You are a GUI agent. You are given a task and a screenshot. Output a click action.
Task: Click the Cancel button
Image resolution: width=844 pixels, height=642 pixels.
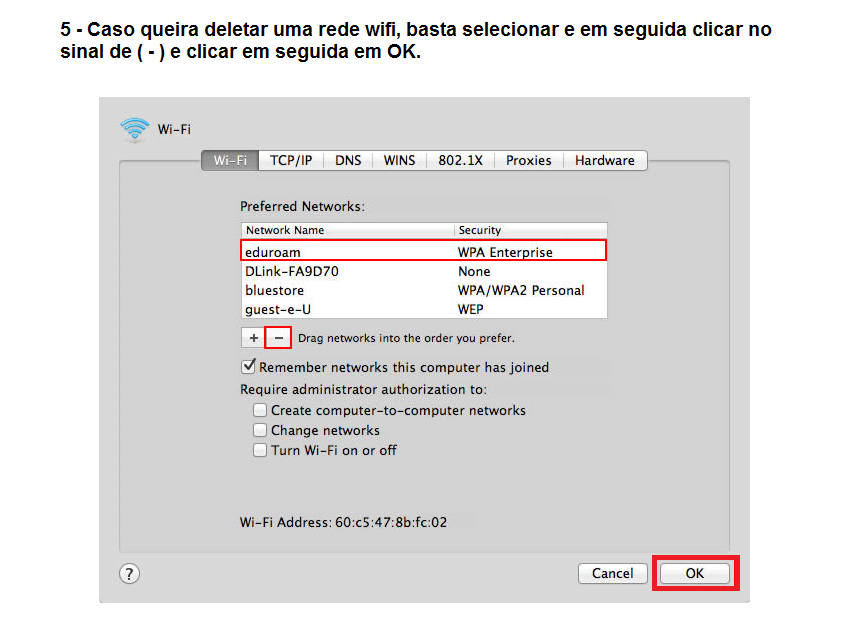click(612, 573)
